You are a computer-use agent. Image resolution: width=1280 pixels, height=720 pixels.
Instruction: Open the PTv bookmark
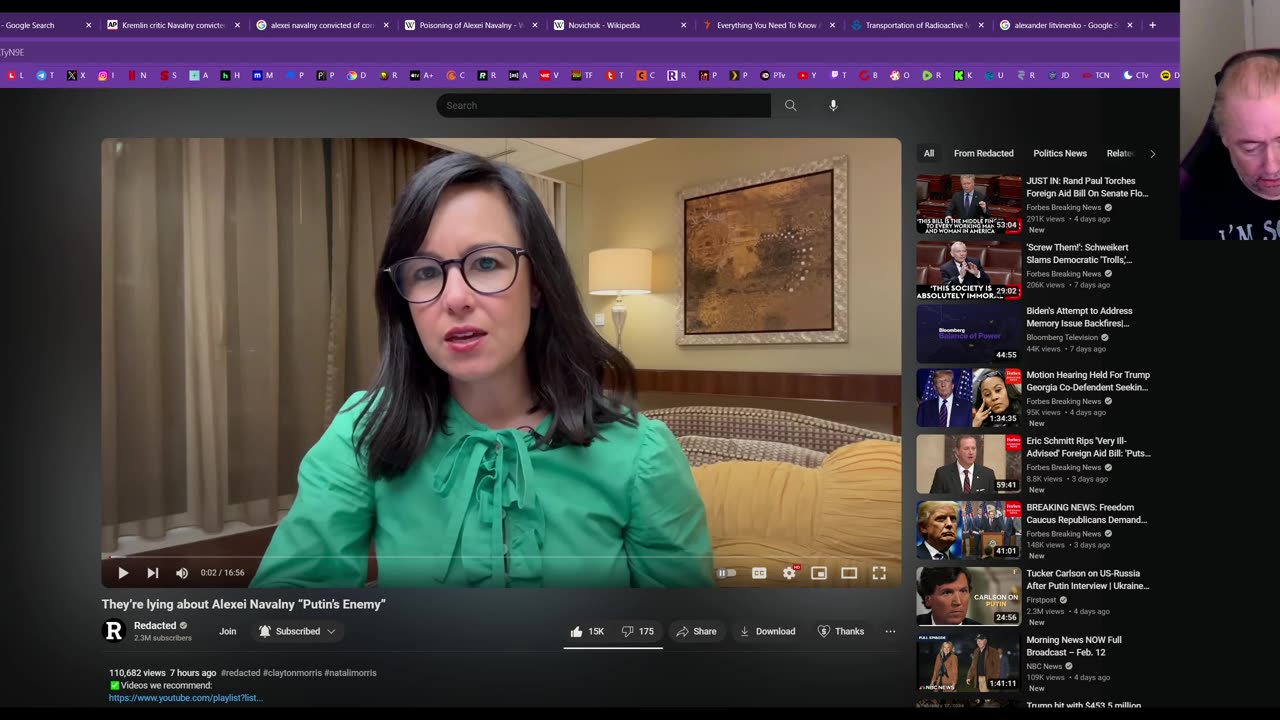773,75
